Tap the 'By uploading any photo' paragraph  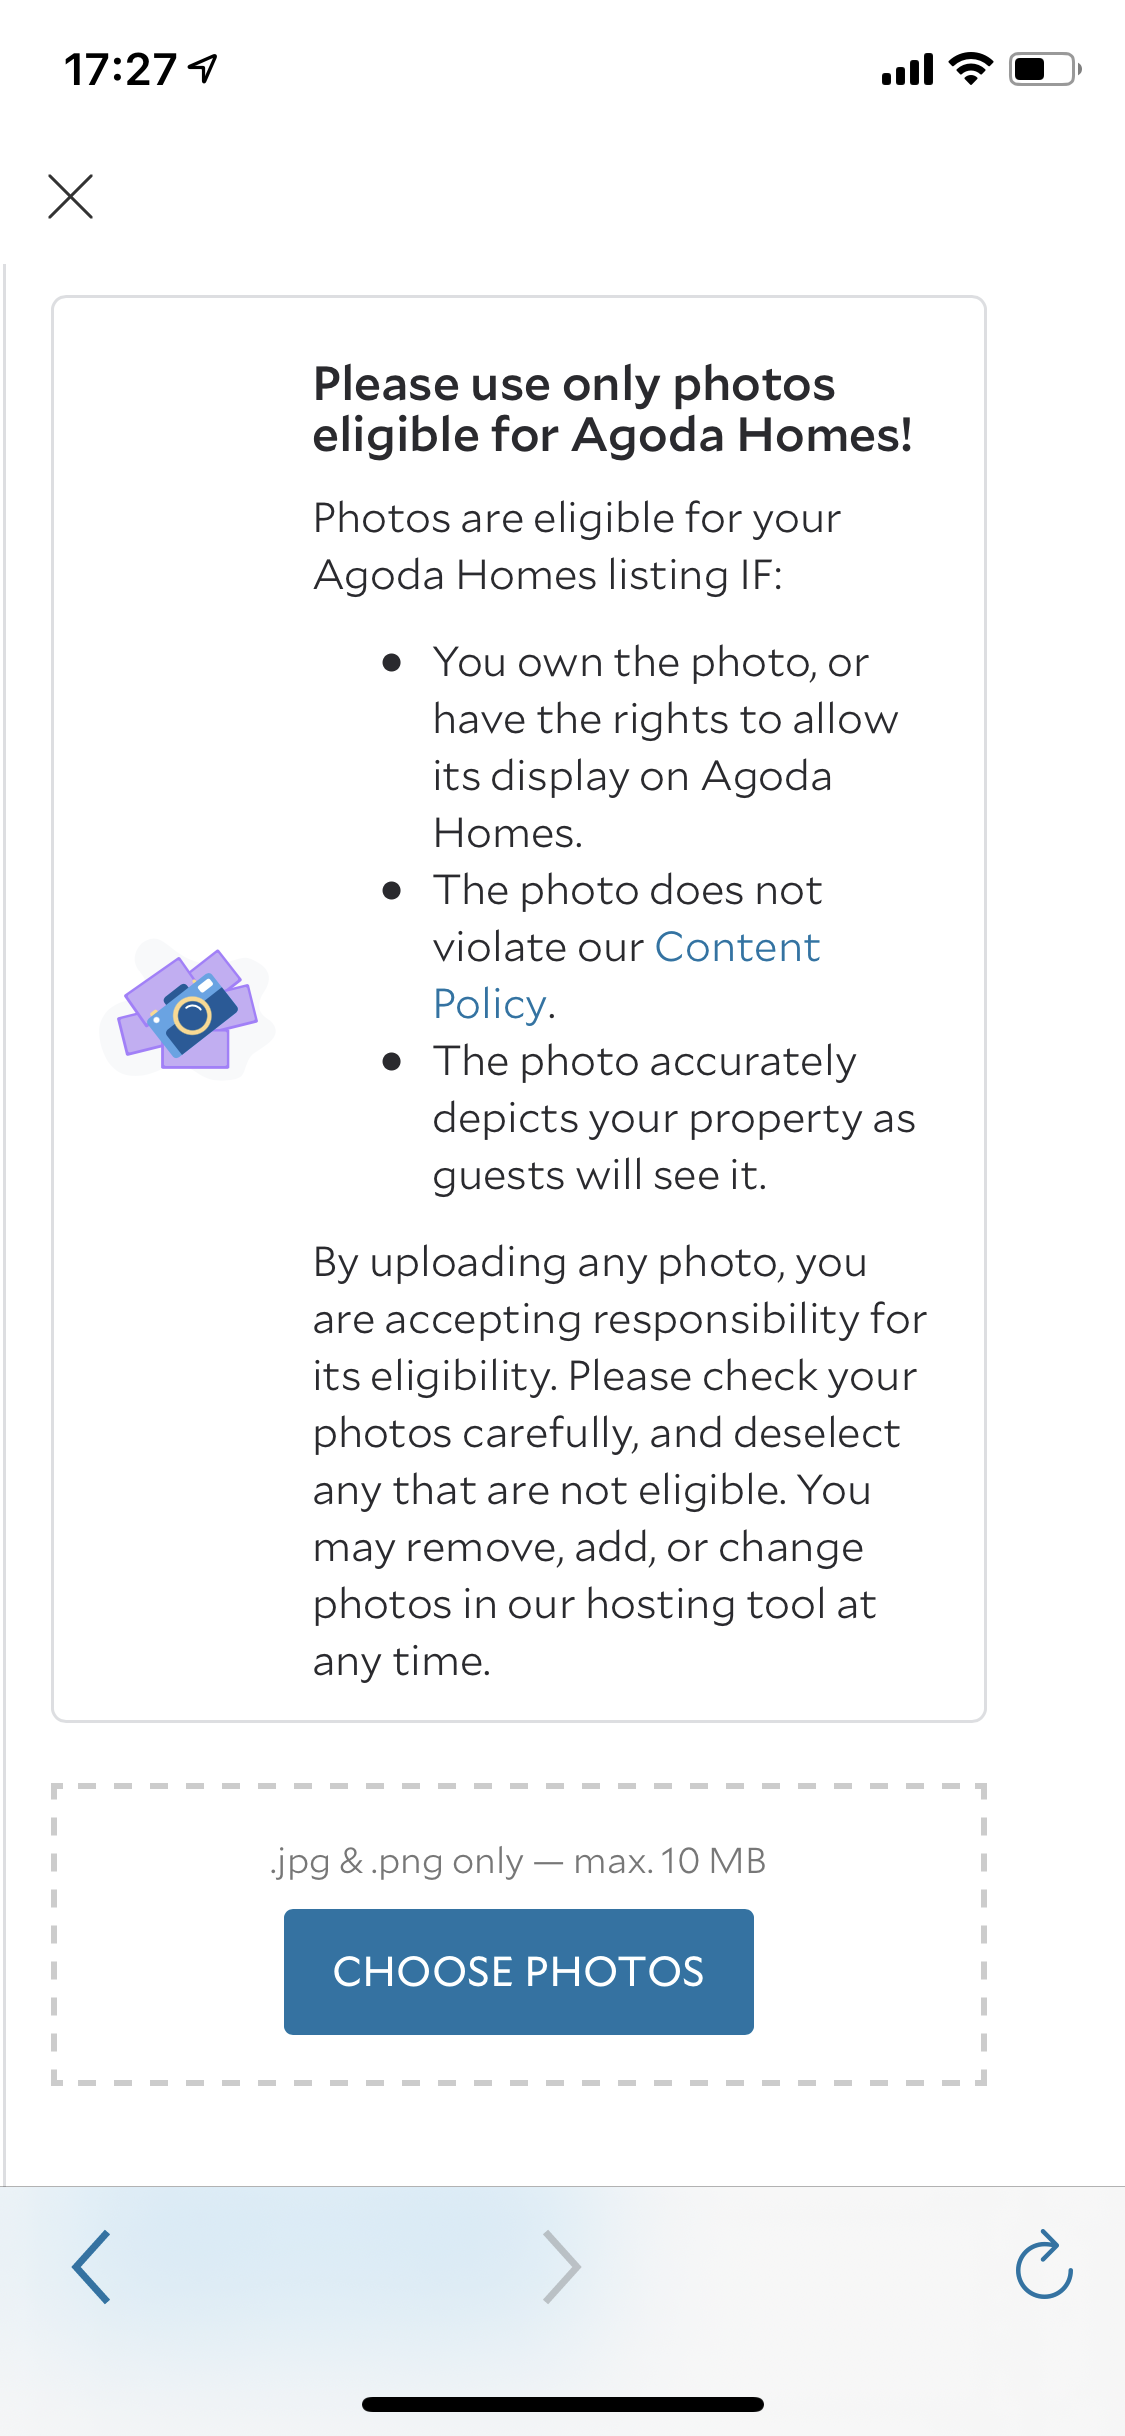point(619,1461)
